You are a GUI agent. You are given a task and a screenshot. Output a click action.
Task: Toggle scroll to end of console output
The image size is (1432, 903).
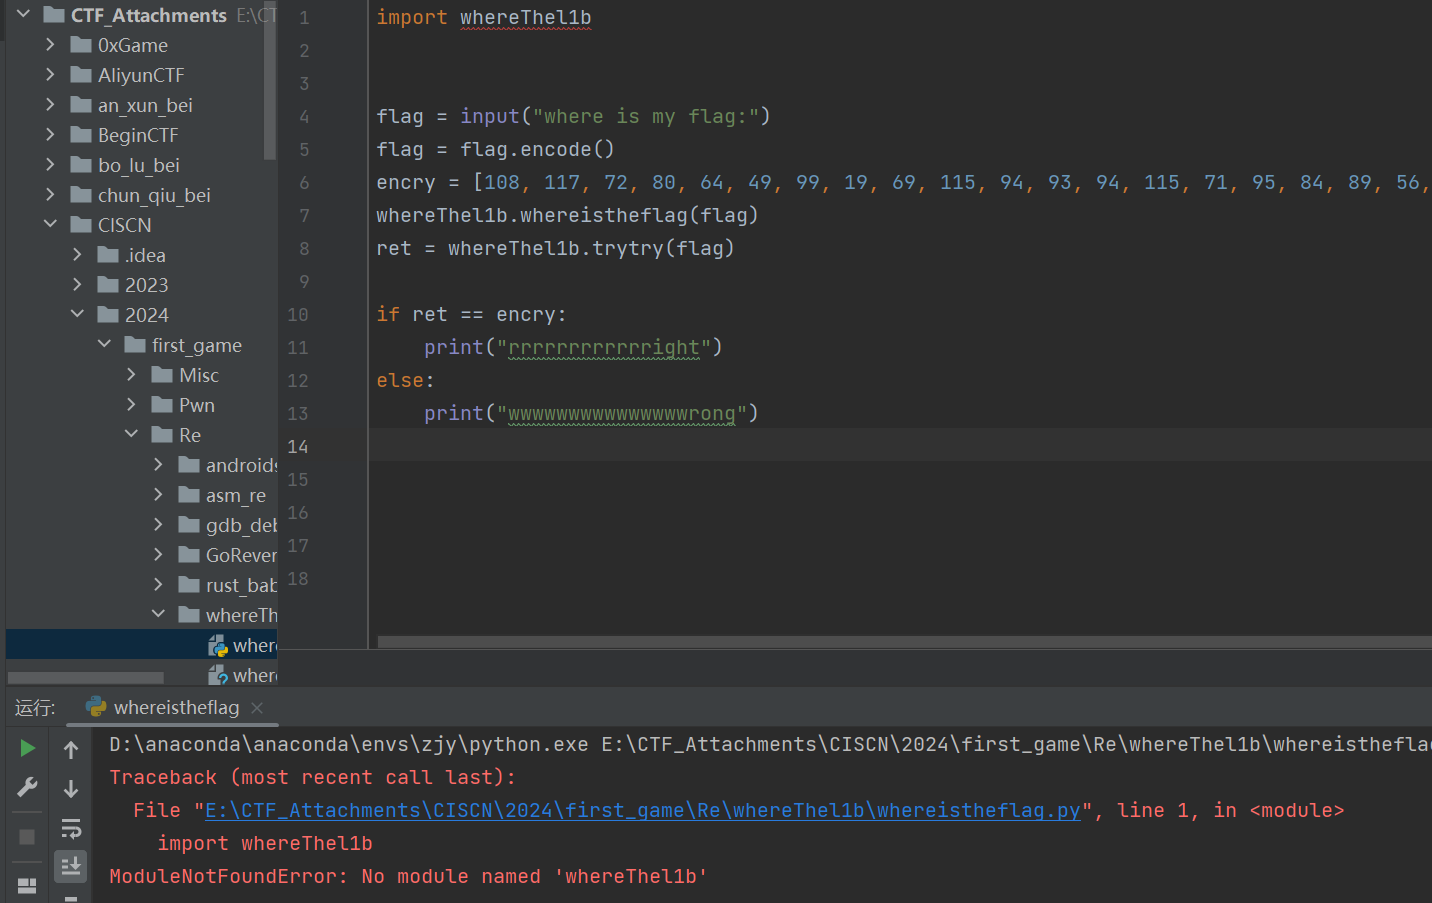[71, 866]
